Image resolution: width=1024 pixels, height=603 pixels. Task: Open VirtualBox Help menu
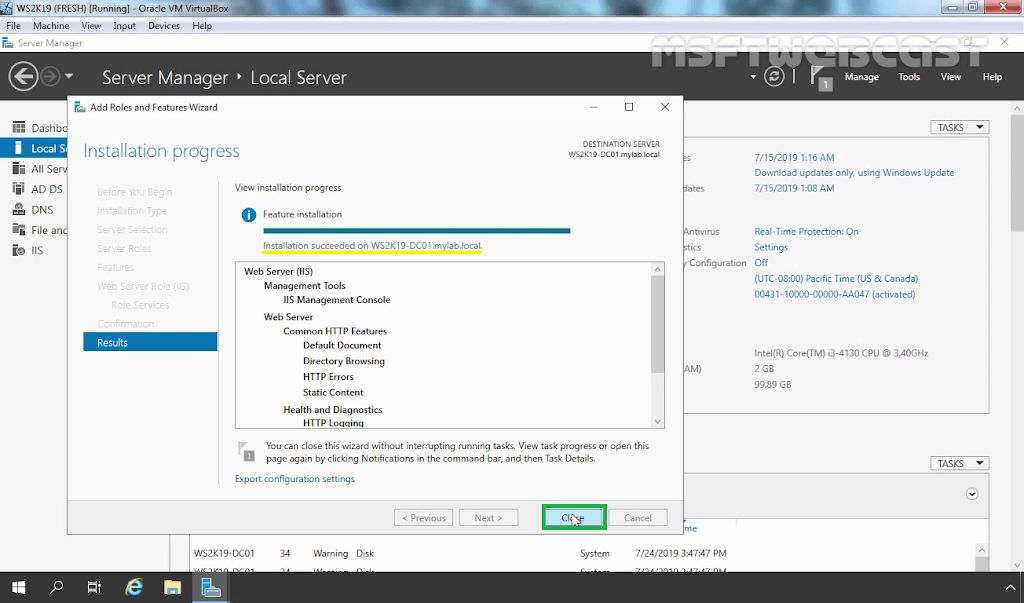[x=202, y=25]
